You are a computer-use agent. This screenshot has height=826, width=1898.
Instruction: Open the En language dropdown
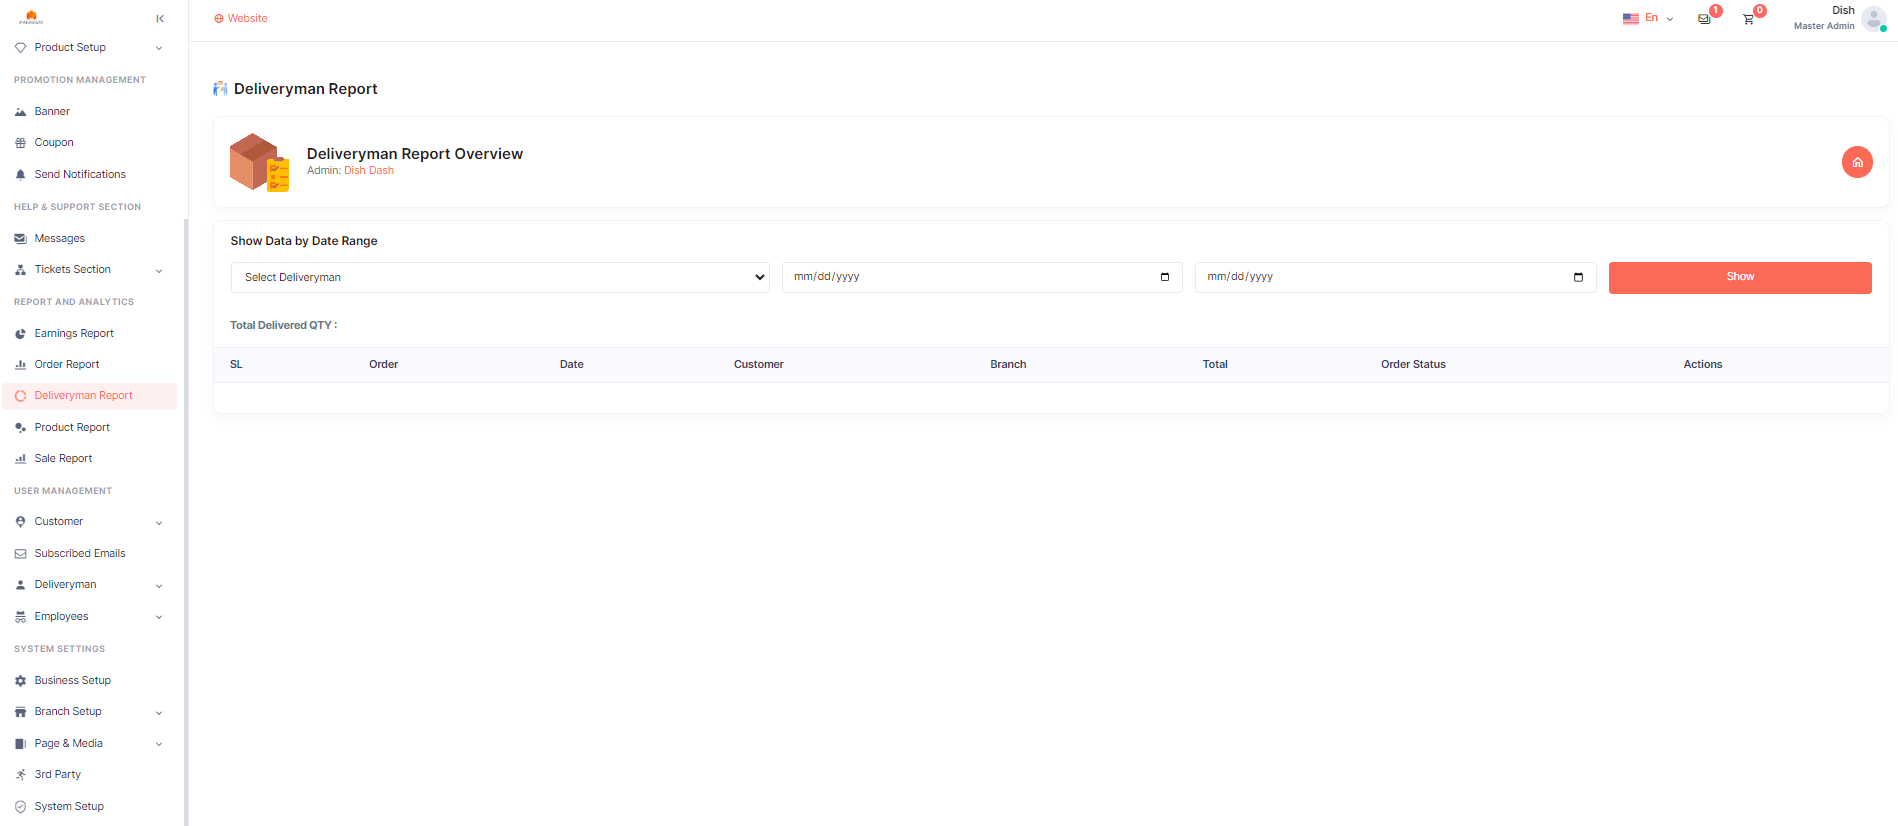pyautogui.click(x=1648, y=18)
